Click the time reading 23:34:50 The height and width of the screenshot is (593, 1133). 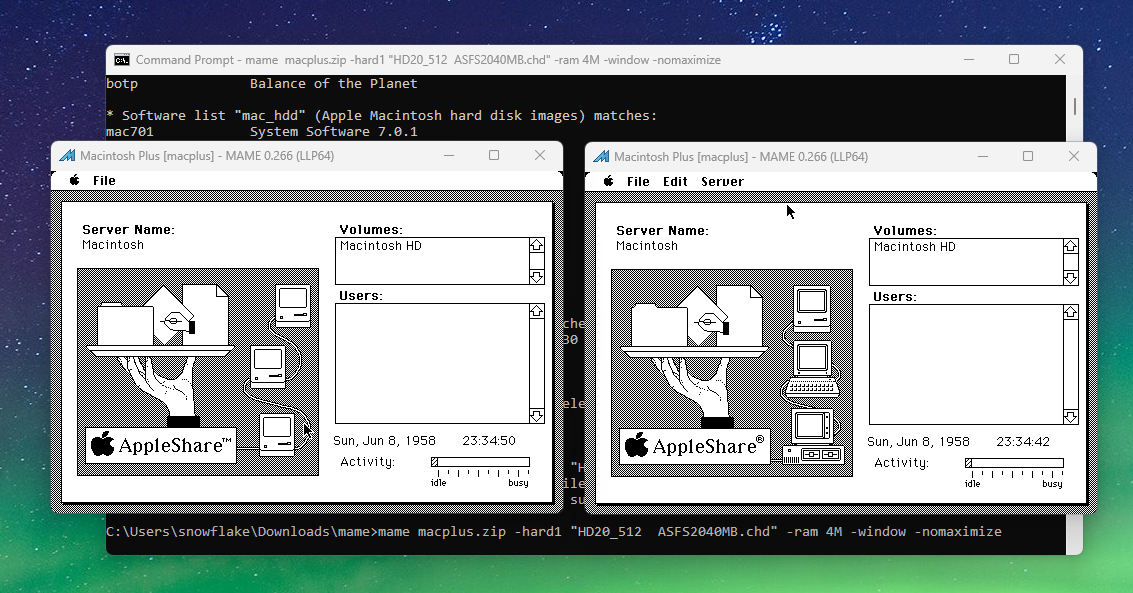point(489,441)
